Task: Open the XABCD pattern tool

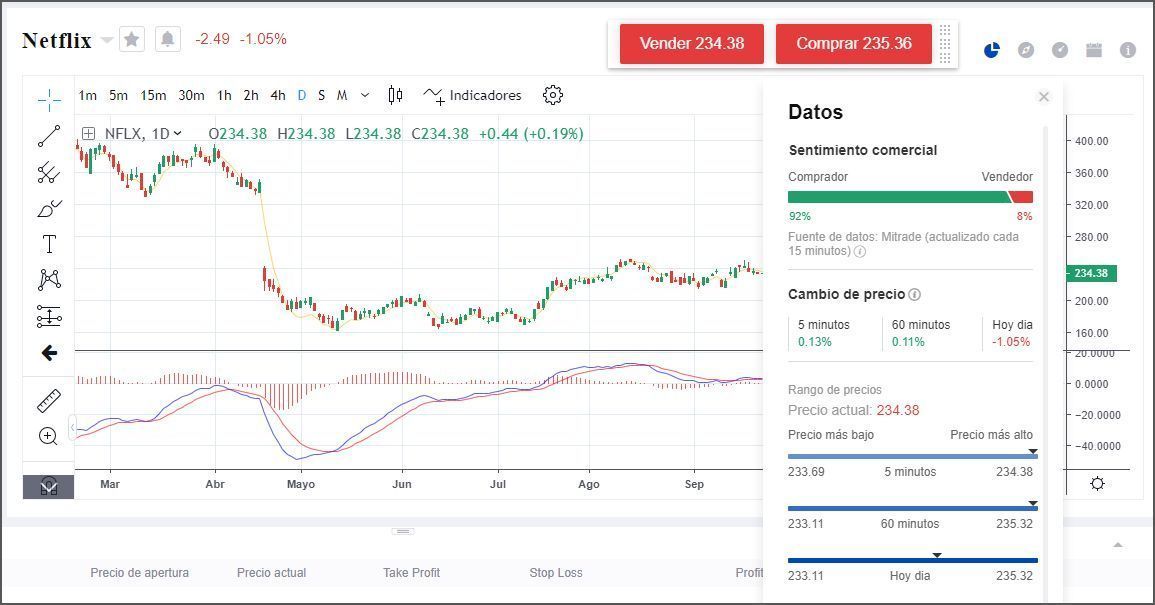Action: pos(47,279)
